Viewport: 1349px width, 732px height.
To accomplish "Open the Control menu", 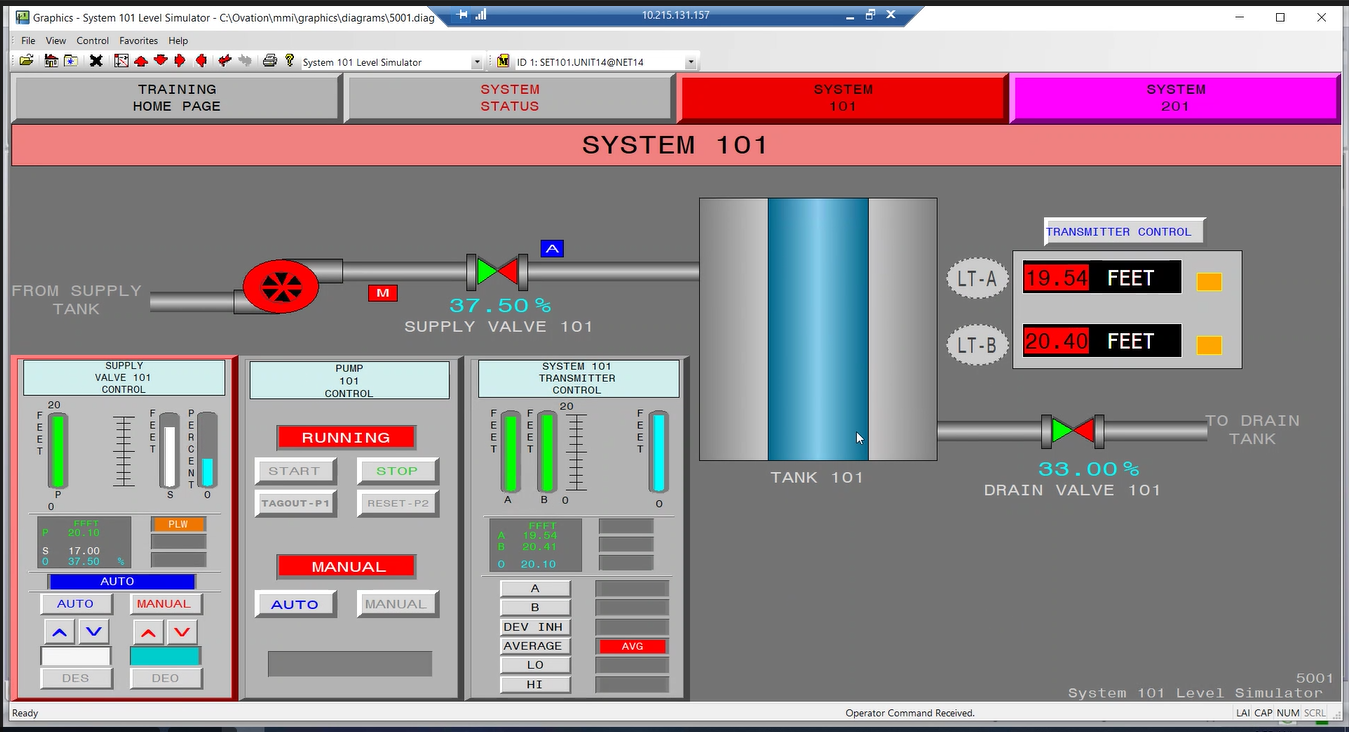I will (93, 41).
